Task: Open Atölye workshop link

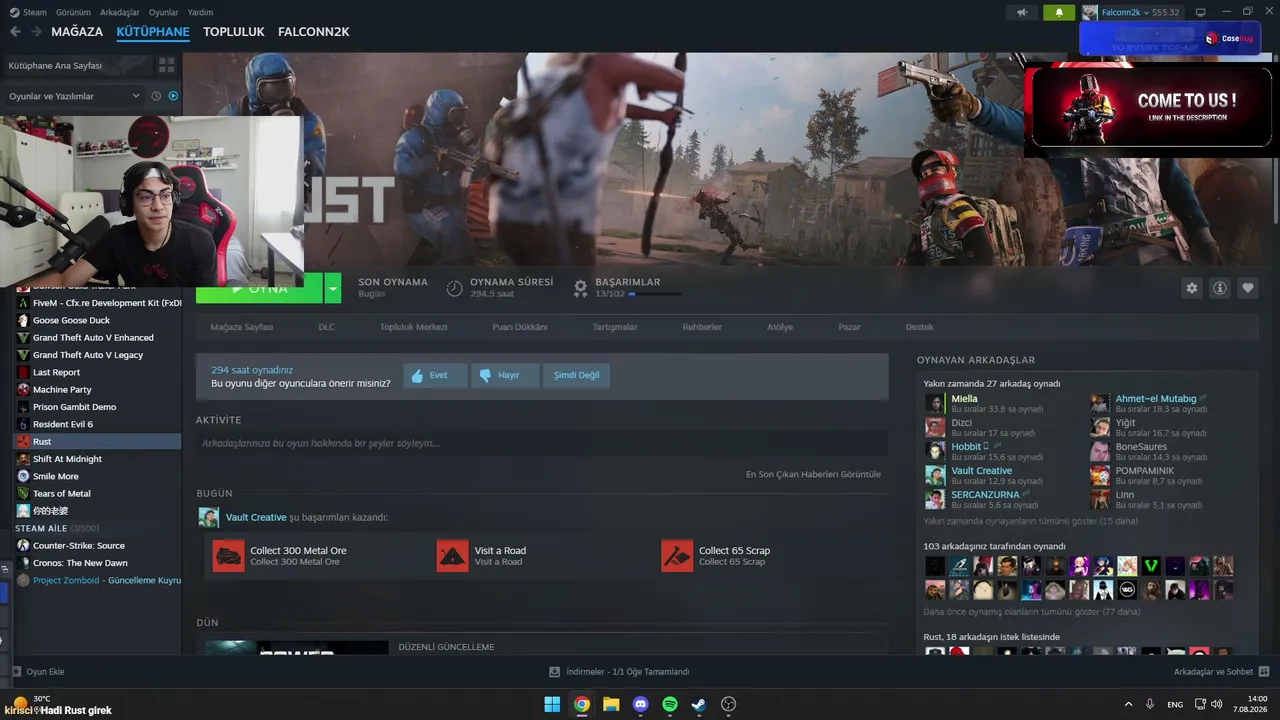Action: (x=780, y=327)
